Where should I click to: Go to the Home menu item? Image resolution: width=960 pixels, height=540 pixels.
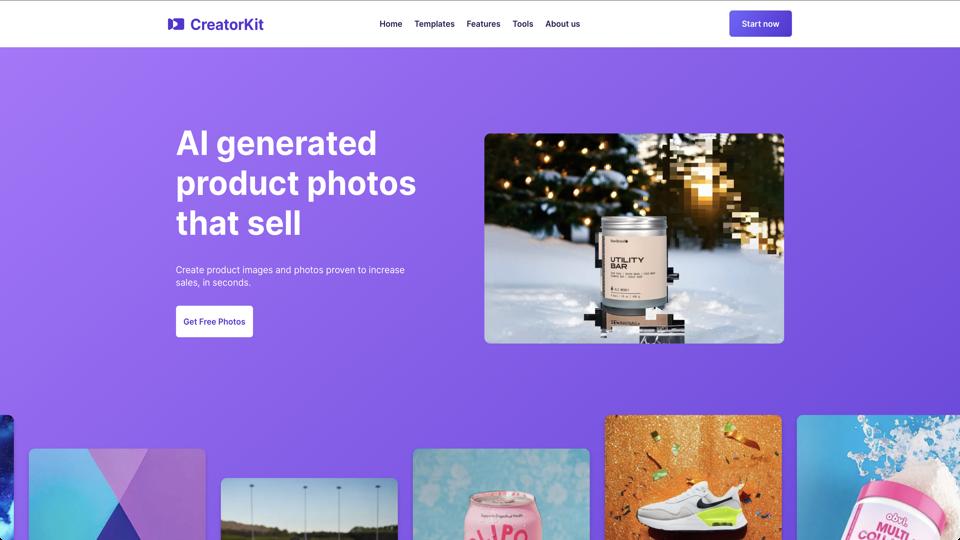click(391, 24)
